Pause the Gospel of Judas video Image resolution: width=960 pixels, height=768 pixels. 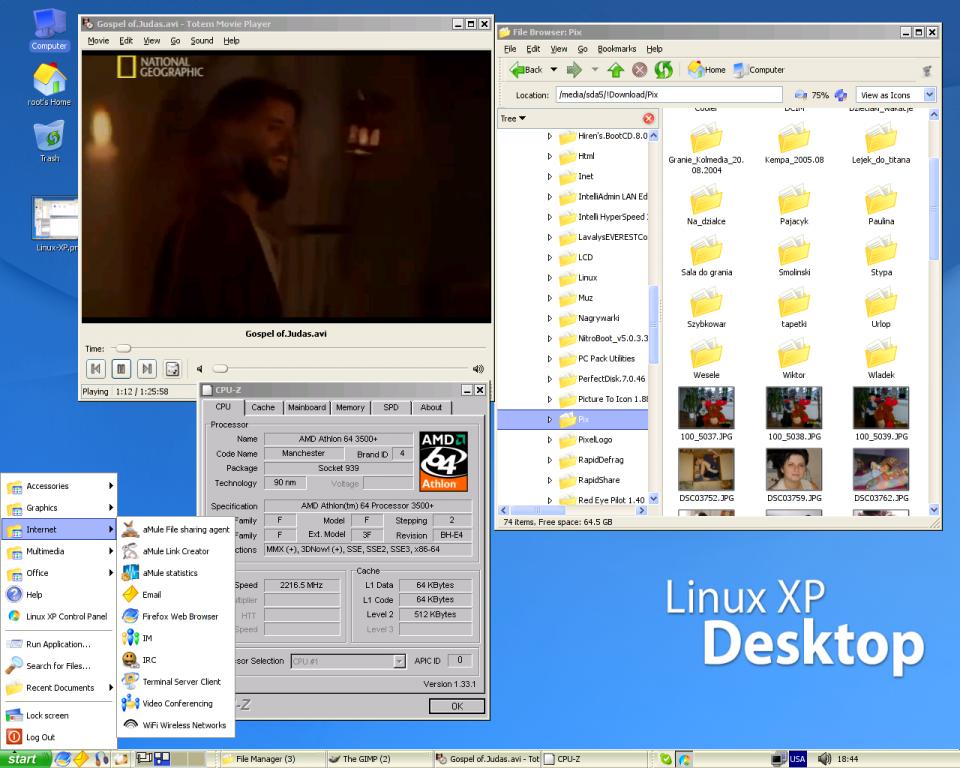tap(121, 369)
